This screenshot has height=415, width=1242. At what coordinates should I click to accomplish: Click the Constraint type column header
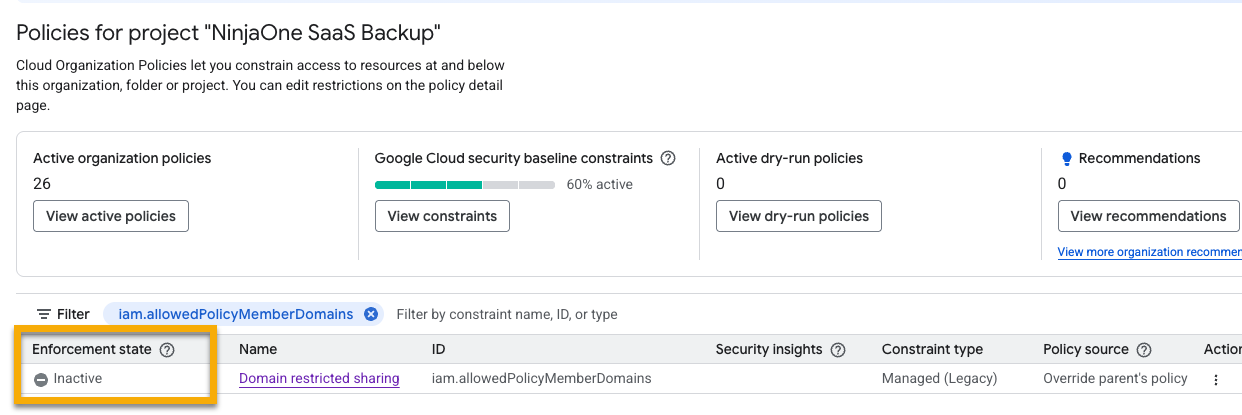[x=932, y=350]
